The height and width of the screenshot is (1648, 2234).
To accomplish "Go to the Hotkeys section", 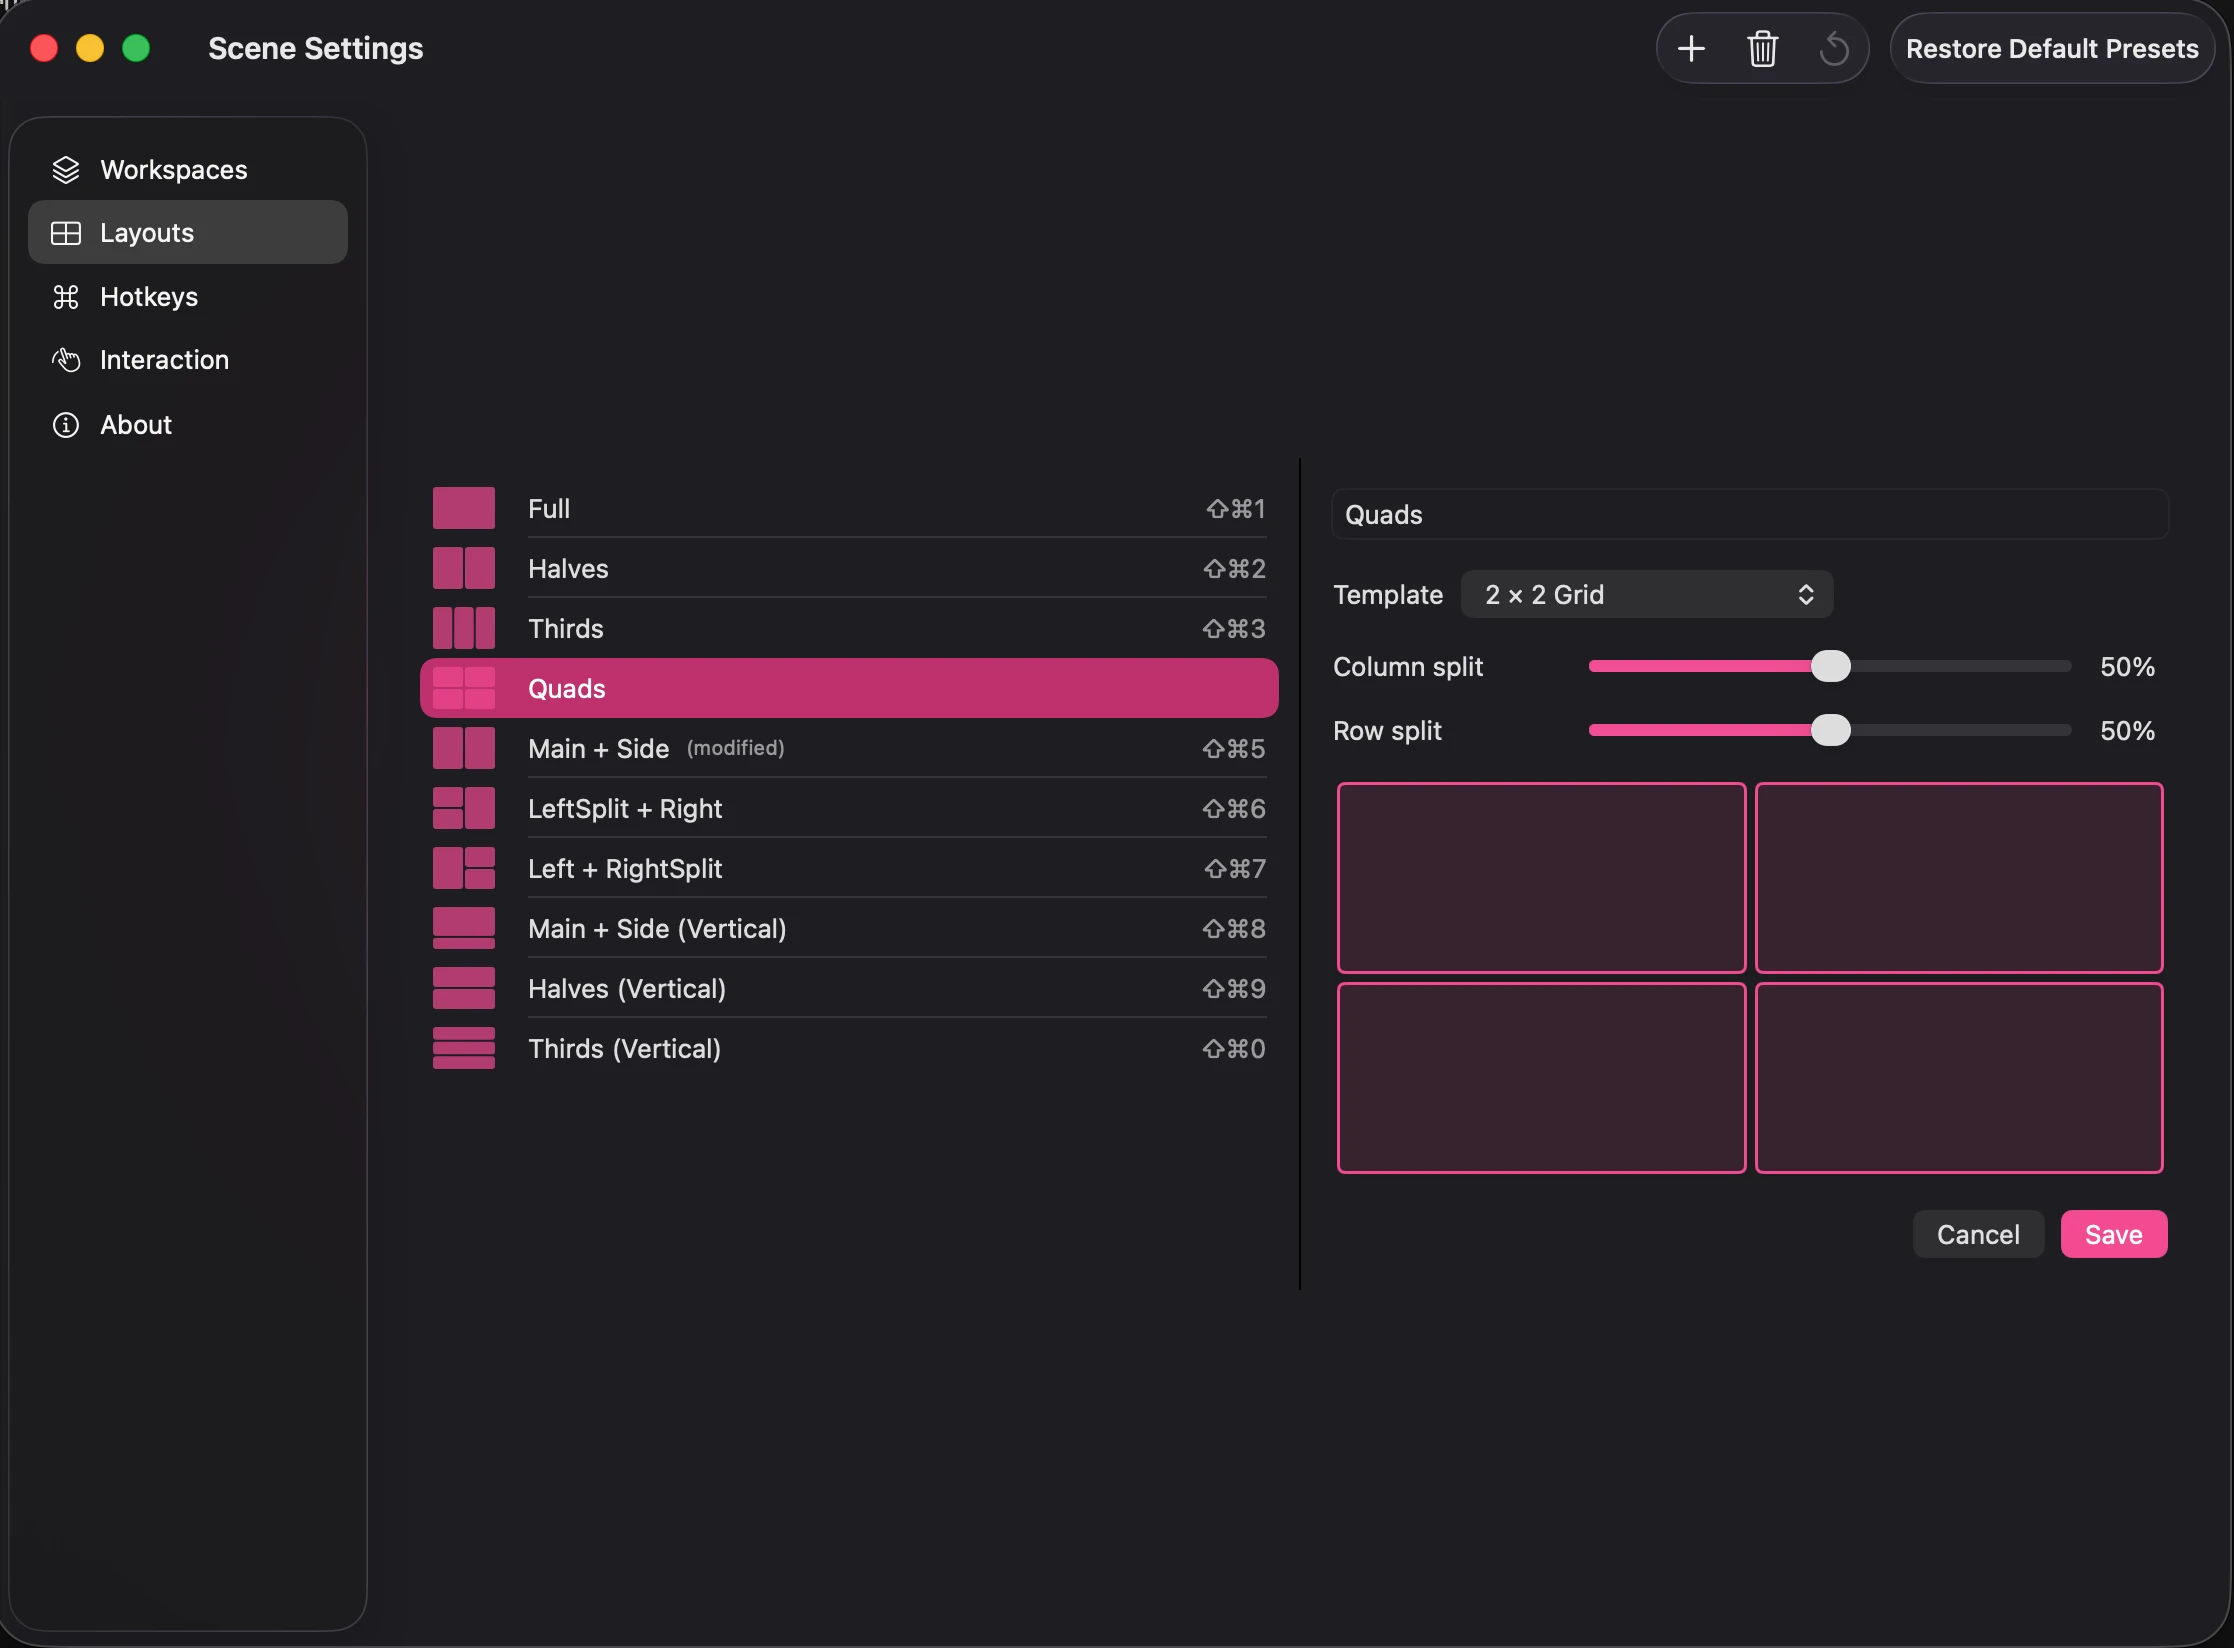I will [188, 297].
